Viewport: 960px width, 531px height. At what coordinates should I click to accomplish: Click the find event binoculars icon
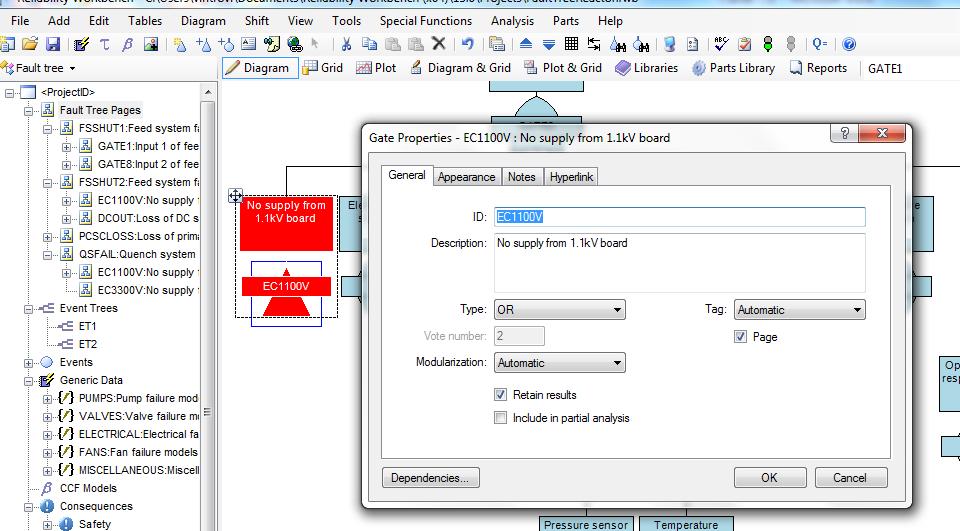click(641, 44)
